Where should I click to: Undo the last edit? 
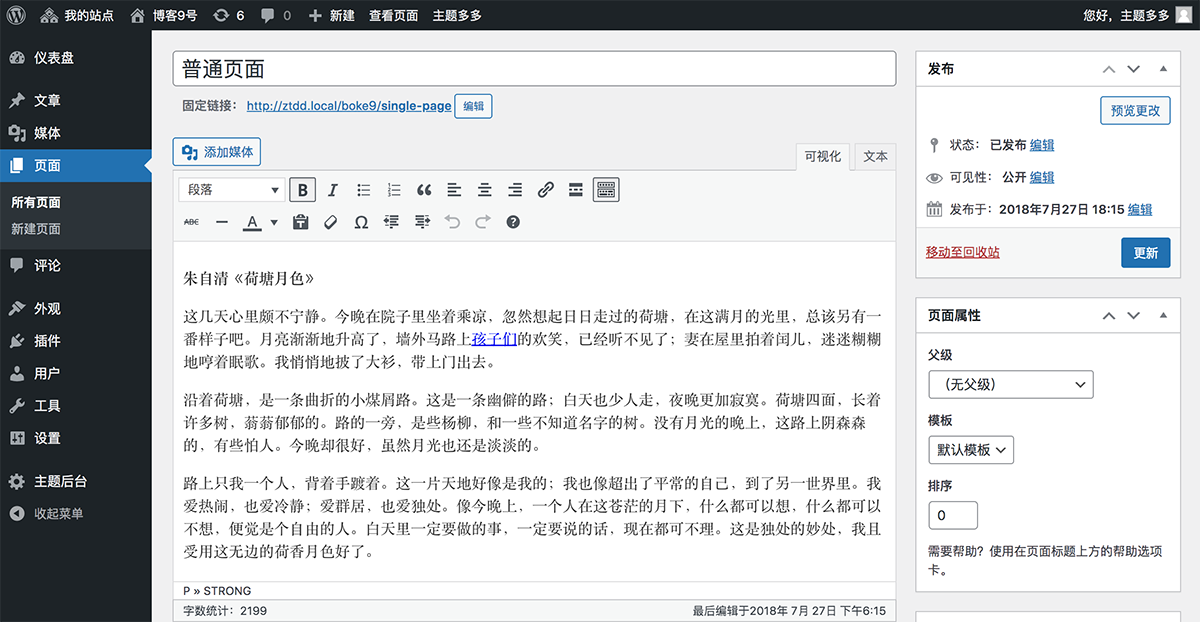click(452, 222)
